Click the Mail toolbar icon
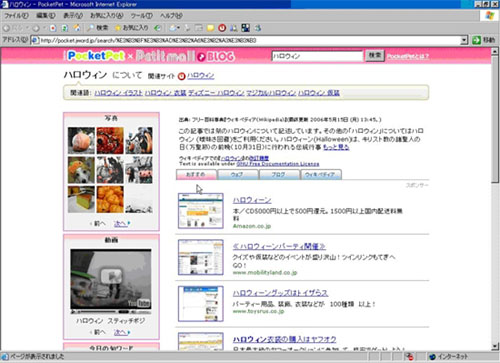Screen dimensions: 500x363 pos(173,28)
